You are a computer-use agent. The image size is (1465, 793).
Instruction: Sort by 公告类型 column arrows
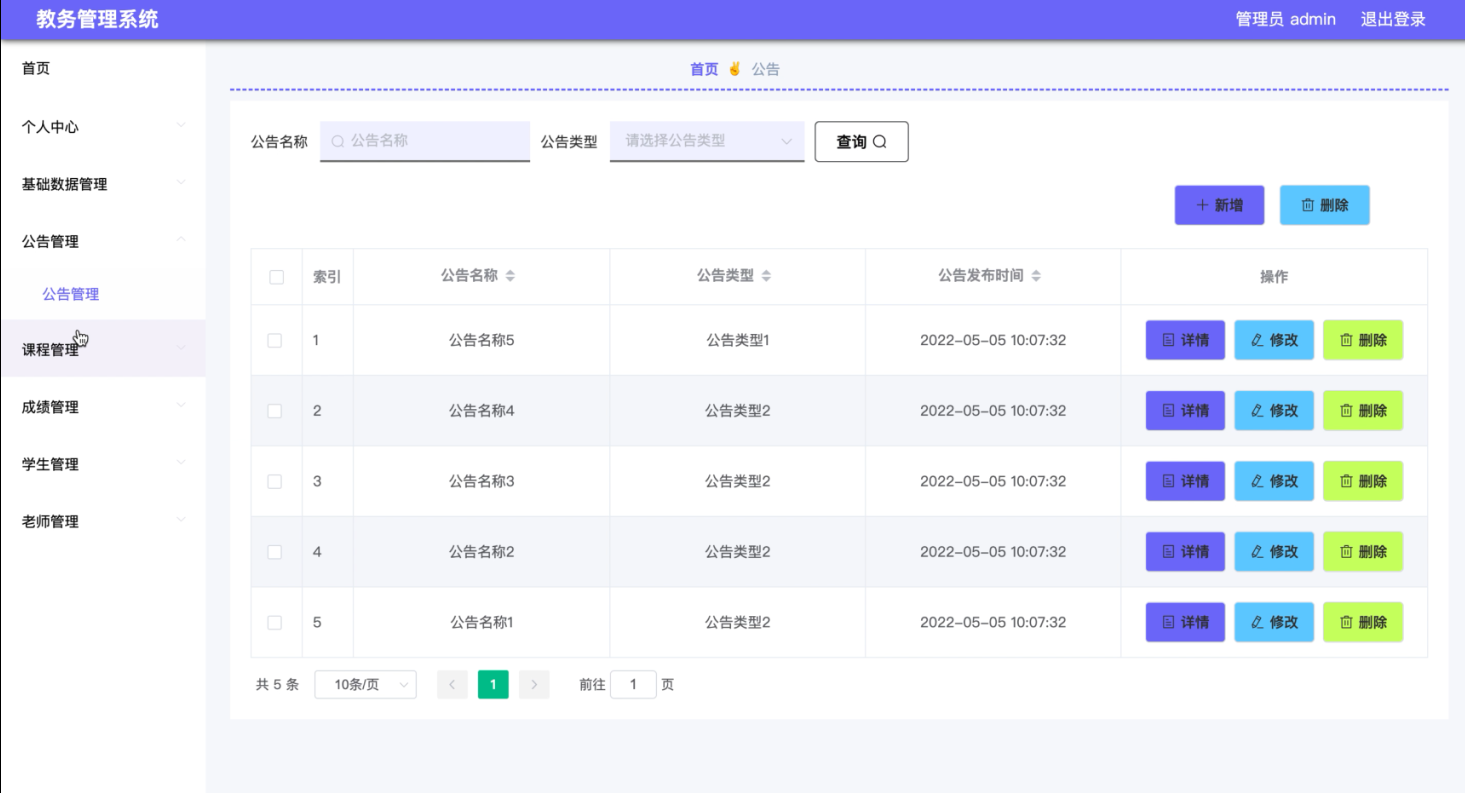coord(767,276)
